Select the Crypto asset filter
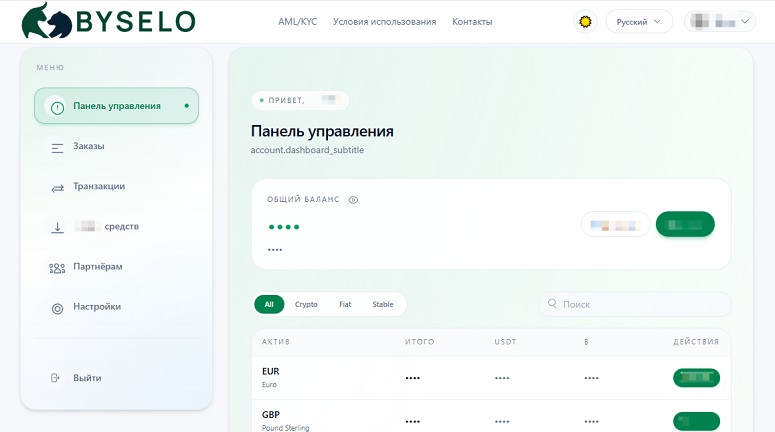The height and width of the screenshot is (432, 775). click(306, 304)
